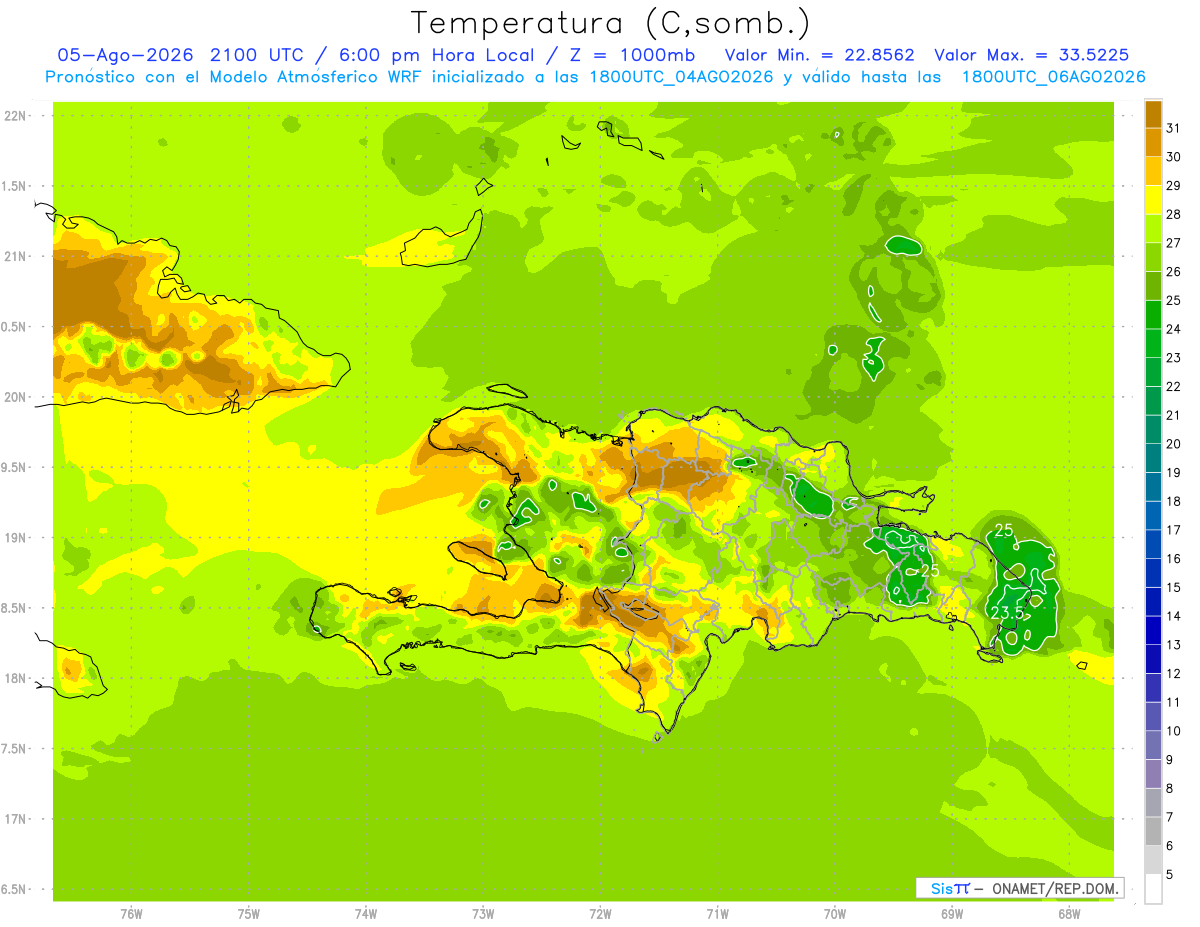Select the '19N' latitude label

pyautogui.click(x=14, y=538)
